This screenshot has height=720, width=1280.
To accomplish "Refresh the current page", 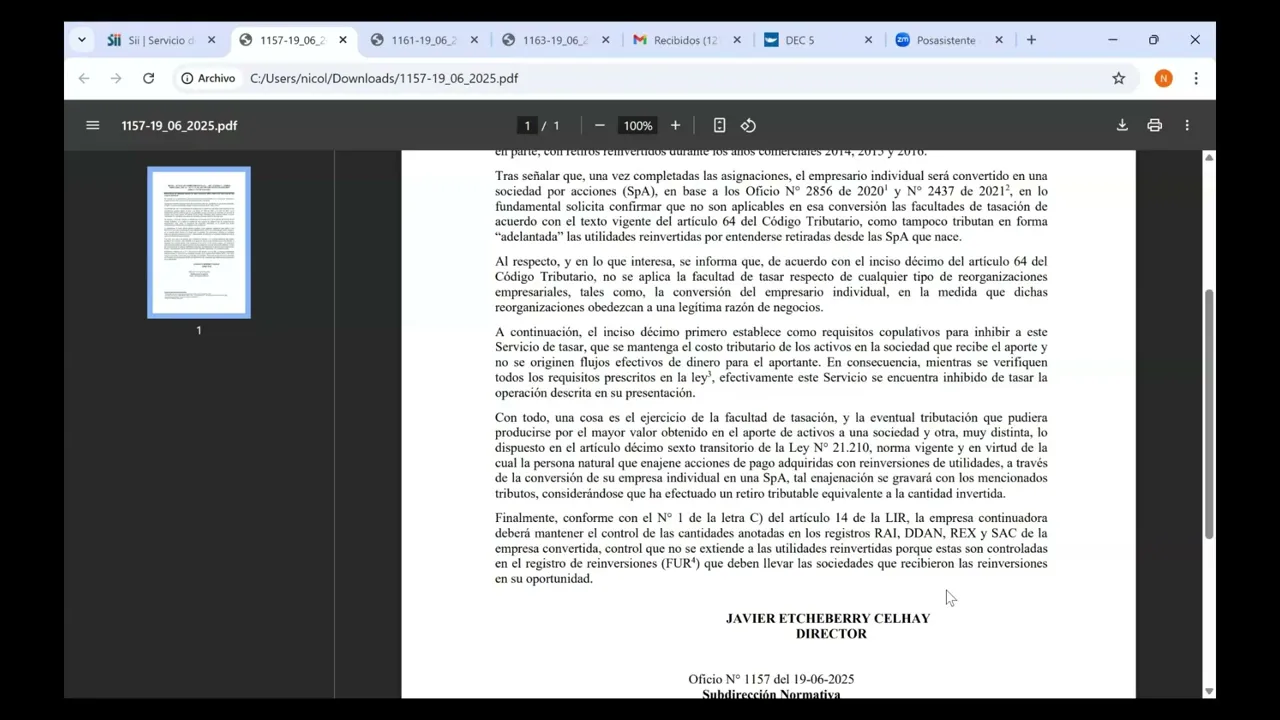I will (x=148, y=78).
